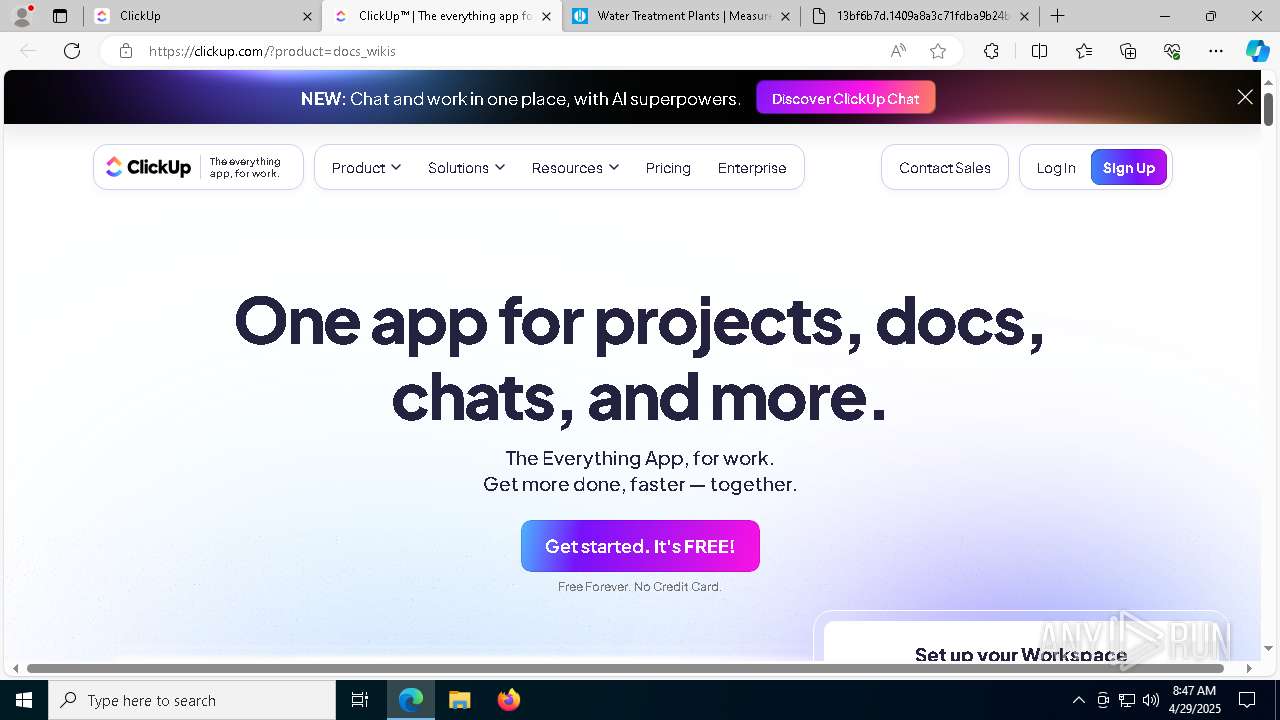The image size is (1280, 720).
Task: Click the Sign Up button
Action: (1129, 168)
